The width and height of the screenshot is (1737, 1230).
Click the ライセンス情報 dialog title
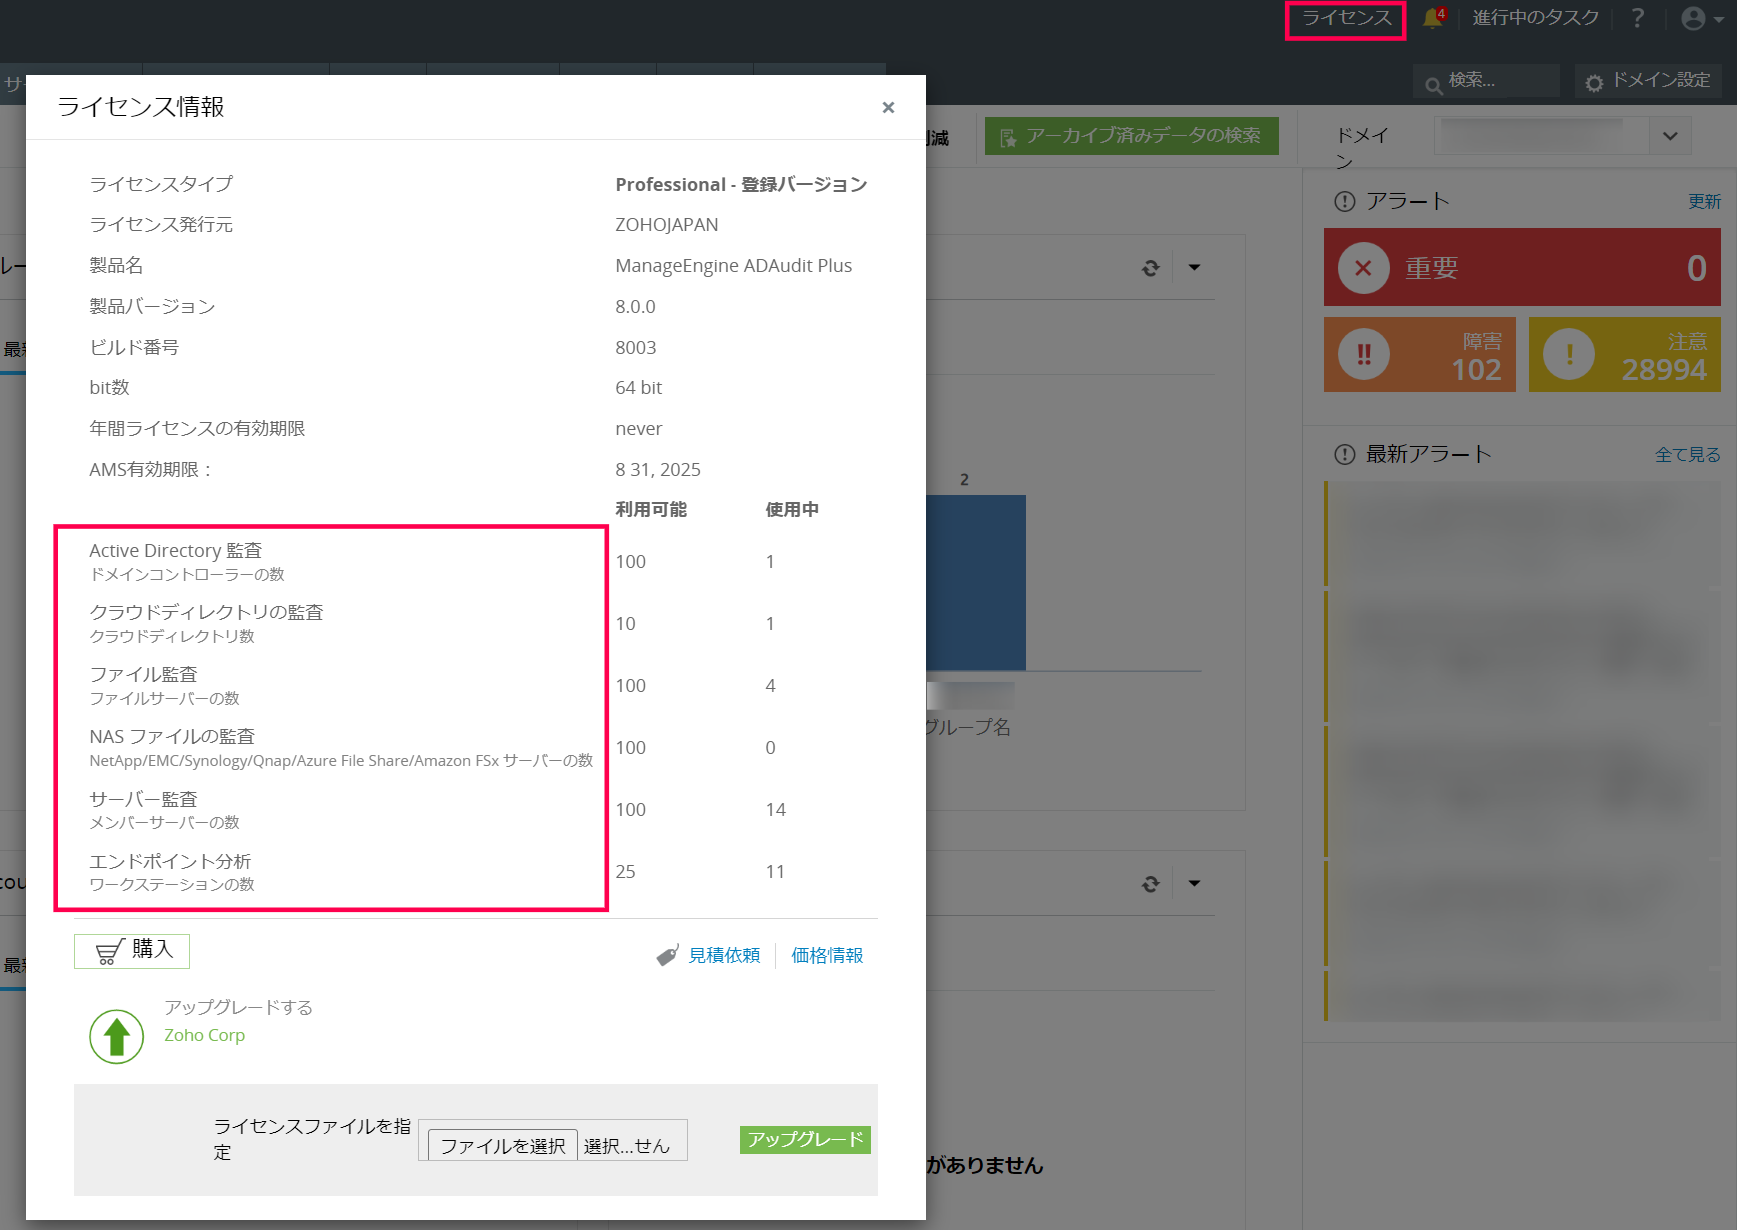[x=141, y=107]
